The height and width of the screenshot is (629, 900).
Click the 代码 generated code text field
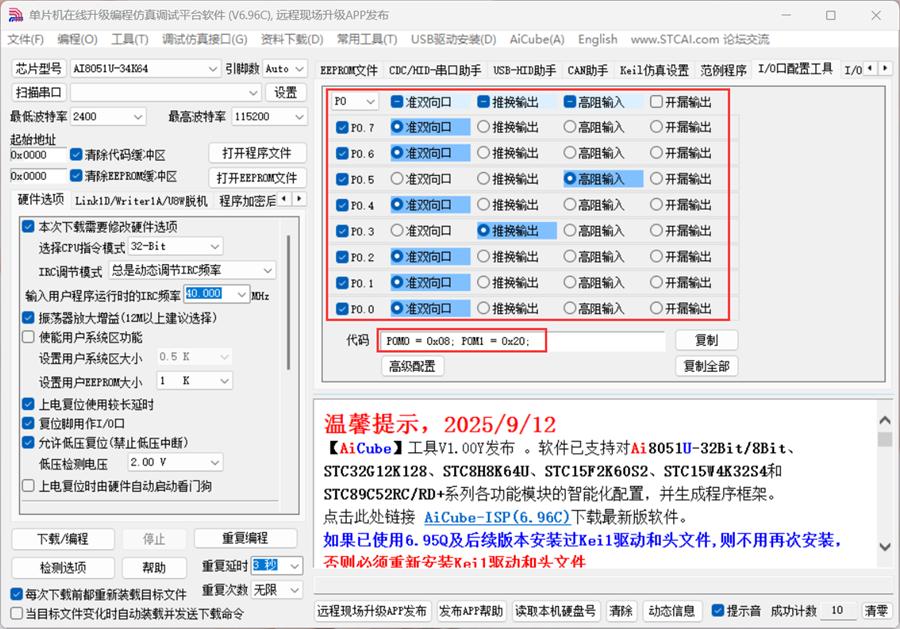[521, 341]
